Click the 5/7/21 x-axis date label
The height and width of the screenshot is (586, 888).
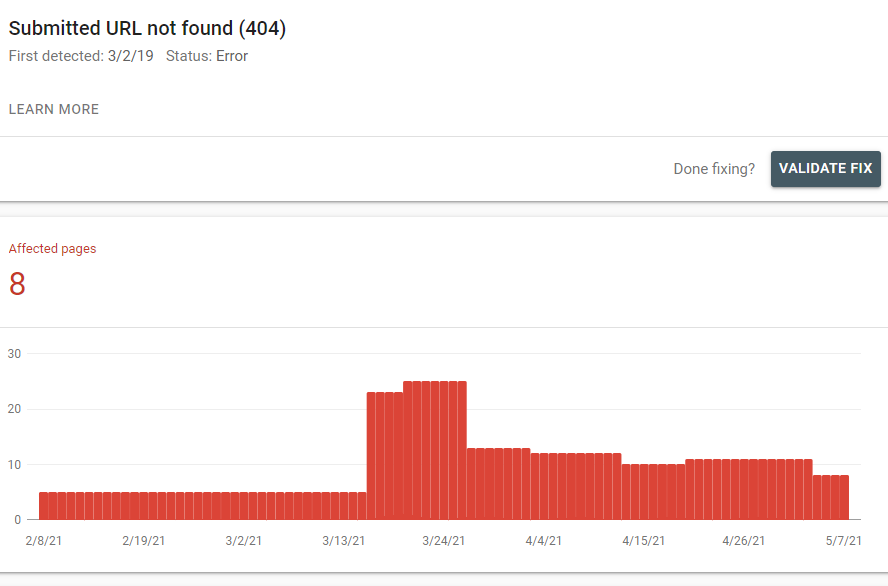pos(842,541)
